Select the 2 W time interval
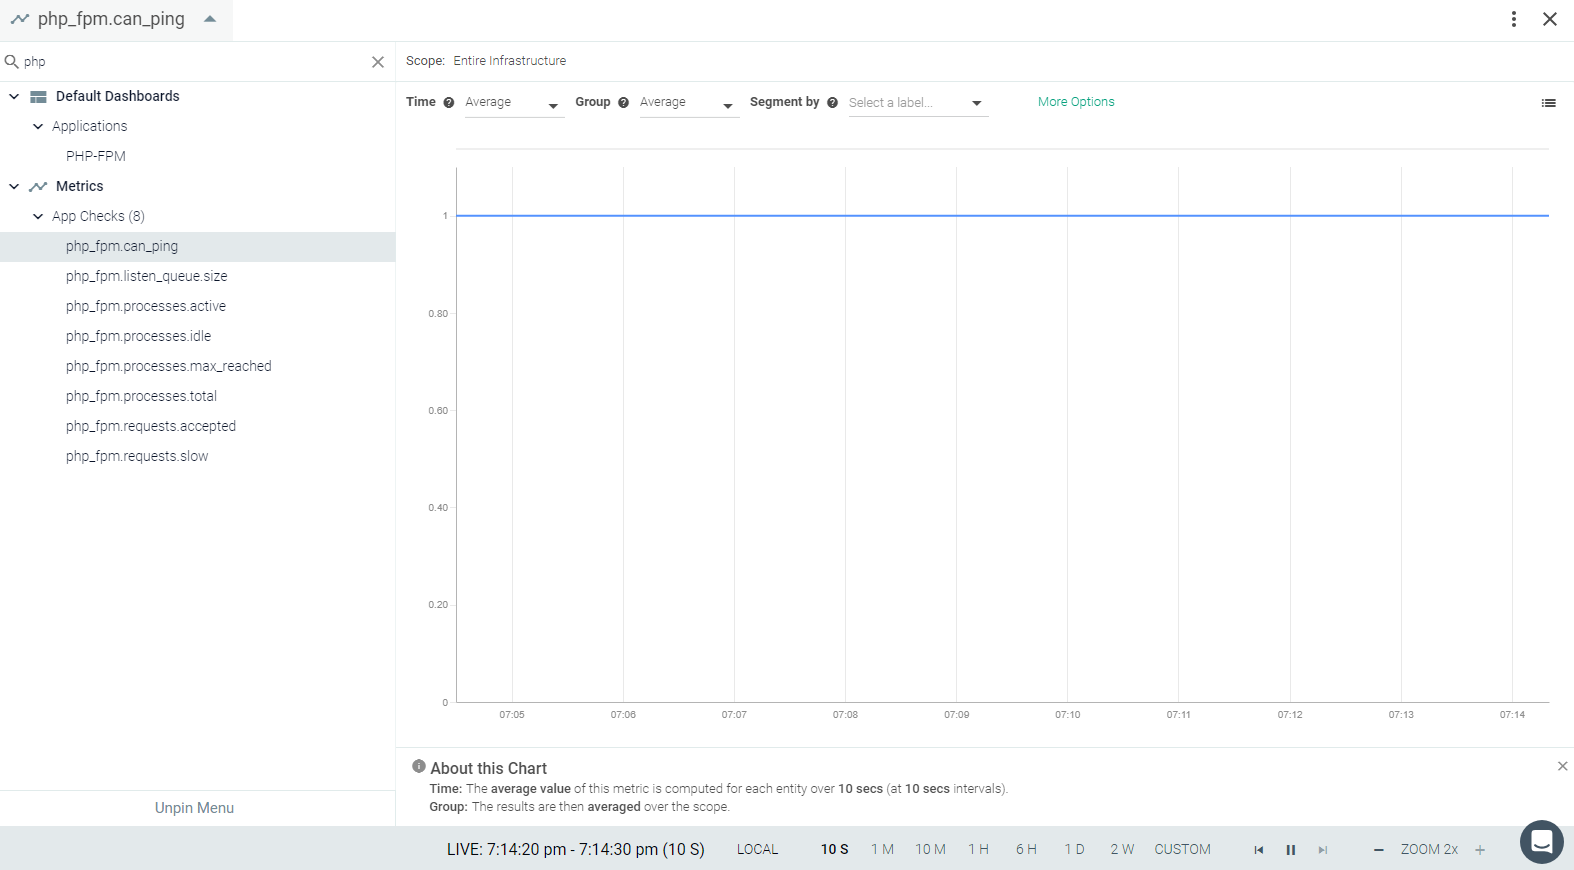The image size is (1574, 870). 1122,850
